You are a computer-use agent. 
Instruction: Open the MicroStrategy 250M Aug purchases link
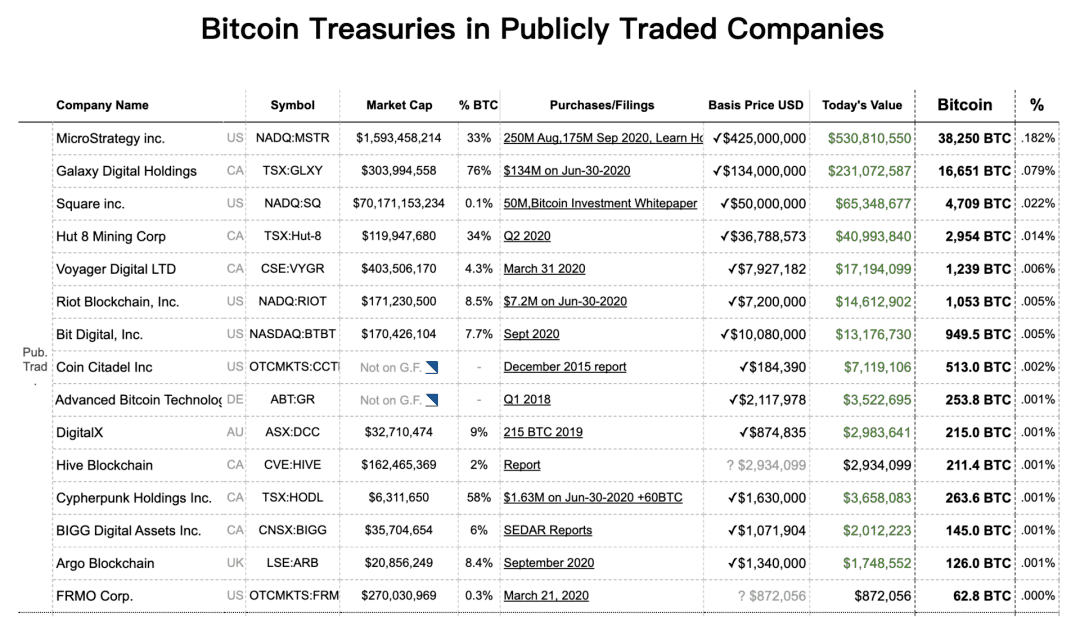click(x=603, y=138)
